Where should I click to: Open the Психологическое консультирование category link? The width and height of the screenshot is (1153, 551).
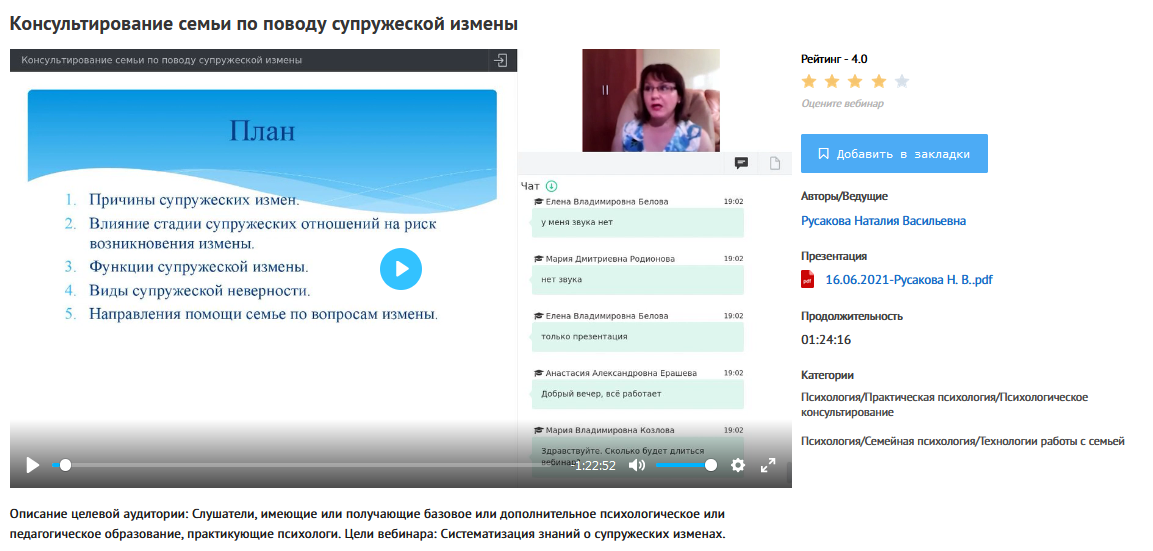point(944,404)
